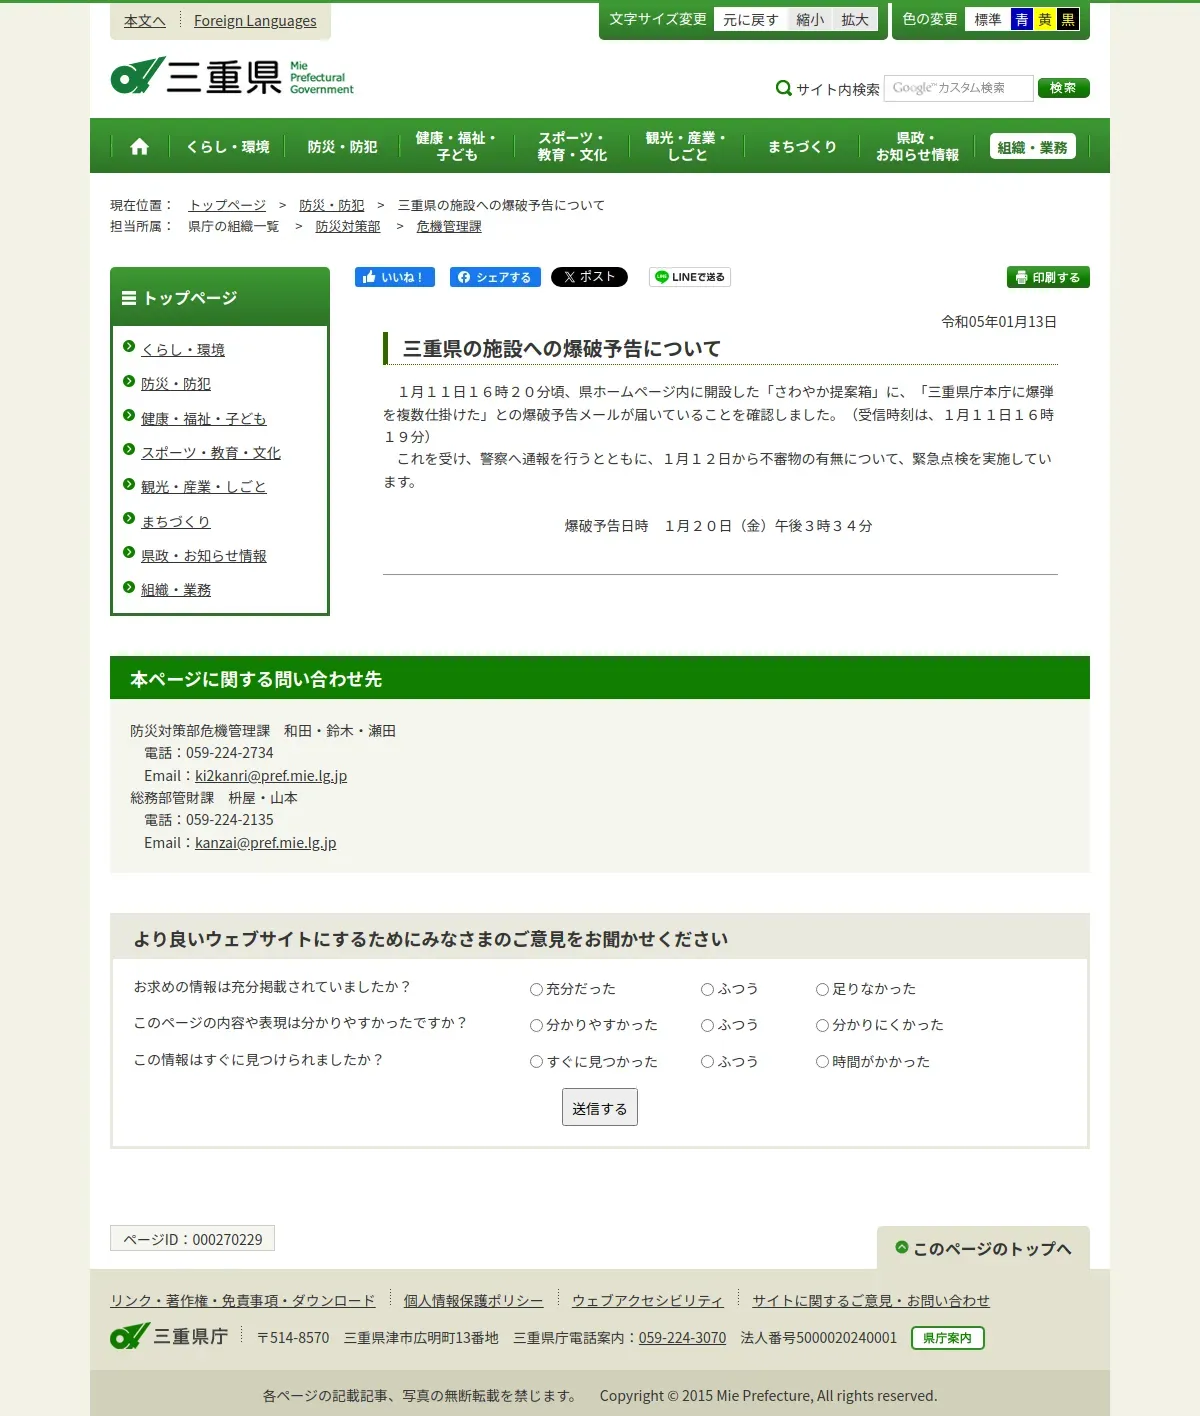1200x1416 pixels.
Task: Open まちづくり navigation menu
Action: 802,146
